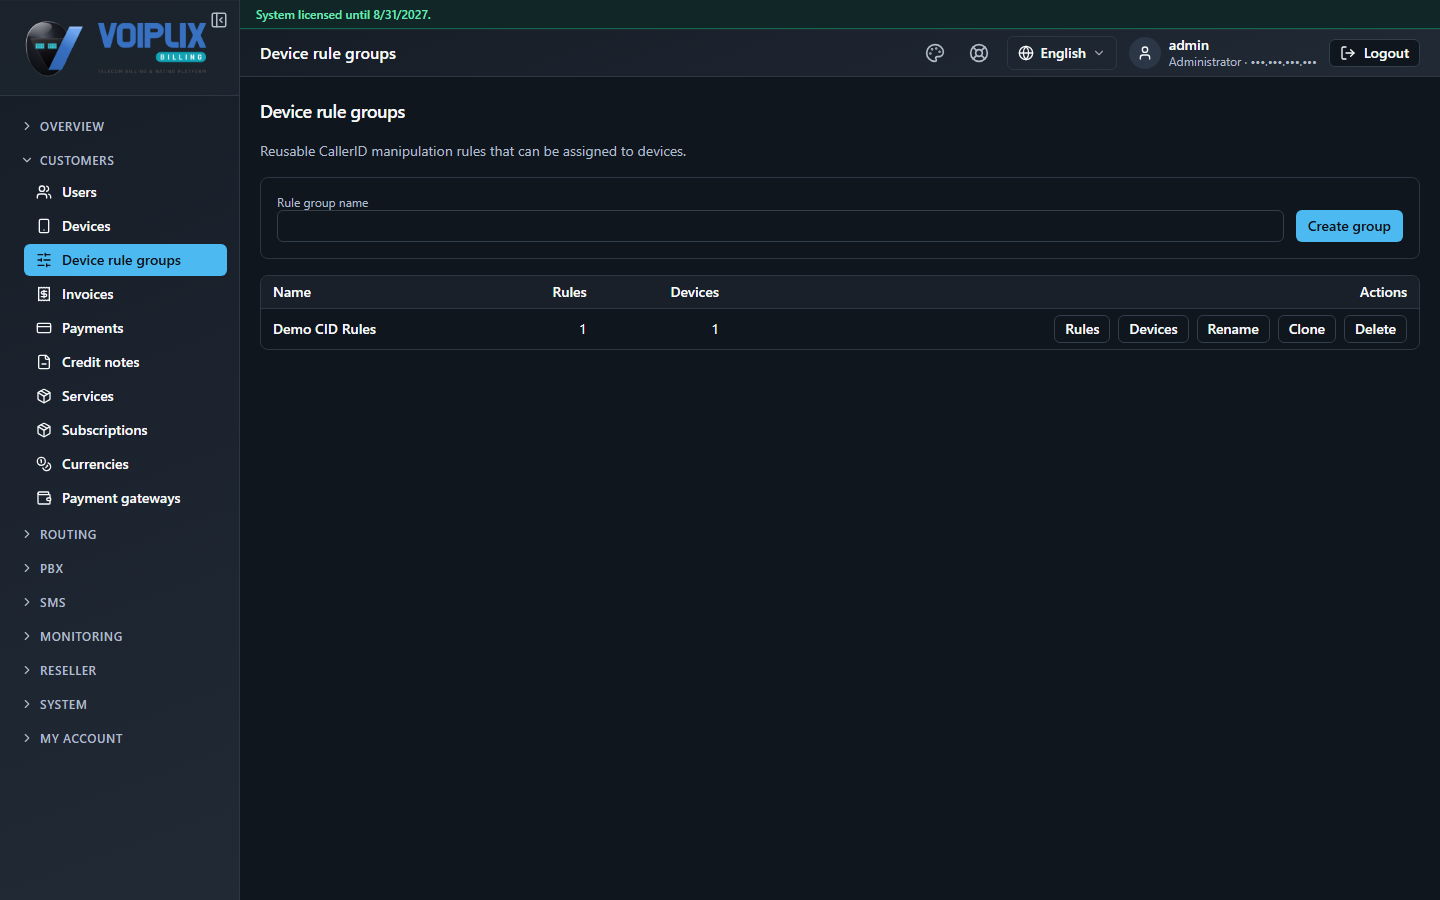Click the Devices sidebar icon
This screenshot has width=1440, height=900.
(44, 226)
